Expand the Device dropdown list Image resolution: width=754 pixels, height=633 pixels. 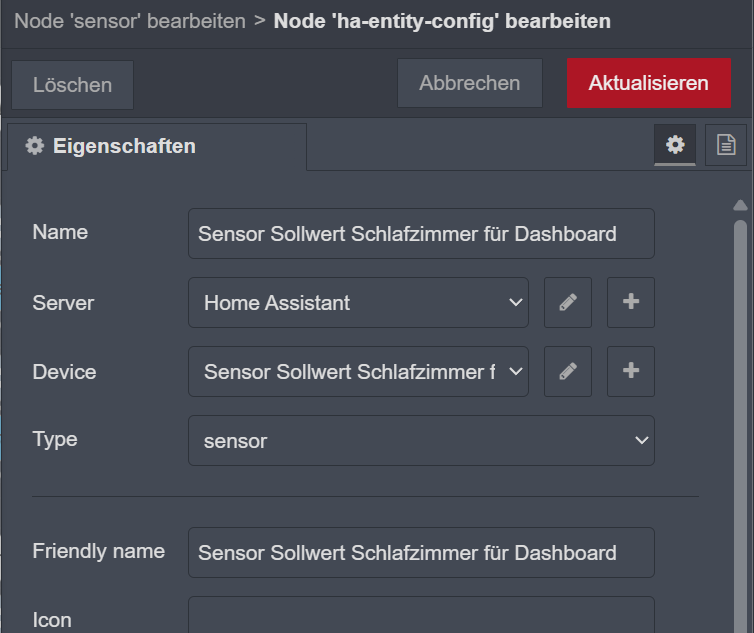point(358,371)
